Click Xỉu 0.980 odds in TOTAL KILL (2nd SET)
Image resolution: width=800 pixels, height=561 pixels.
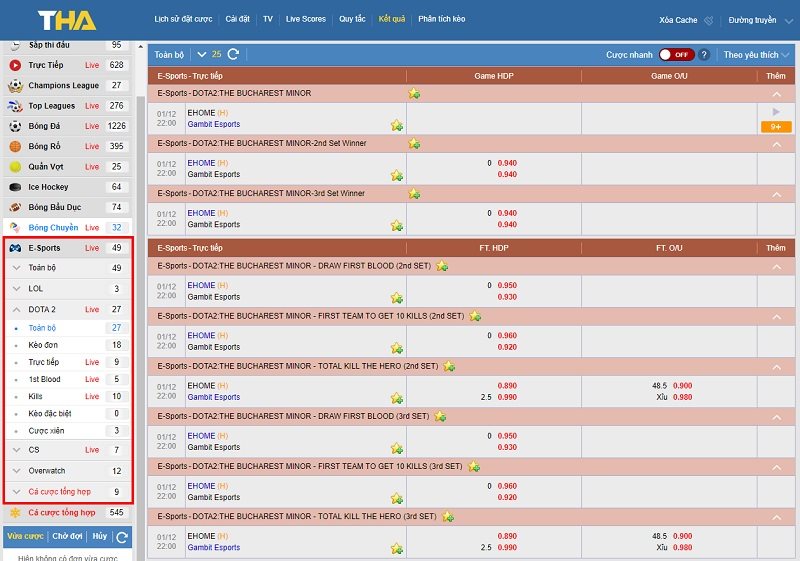(683, 397)
